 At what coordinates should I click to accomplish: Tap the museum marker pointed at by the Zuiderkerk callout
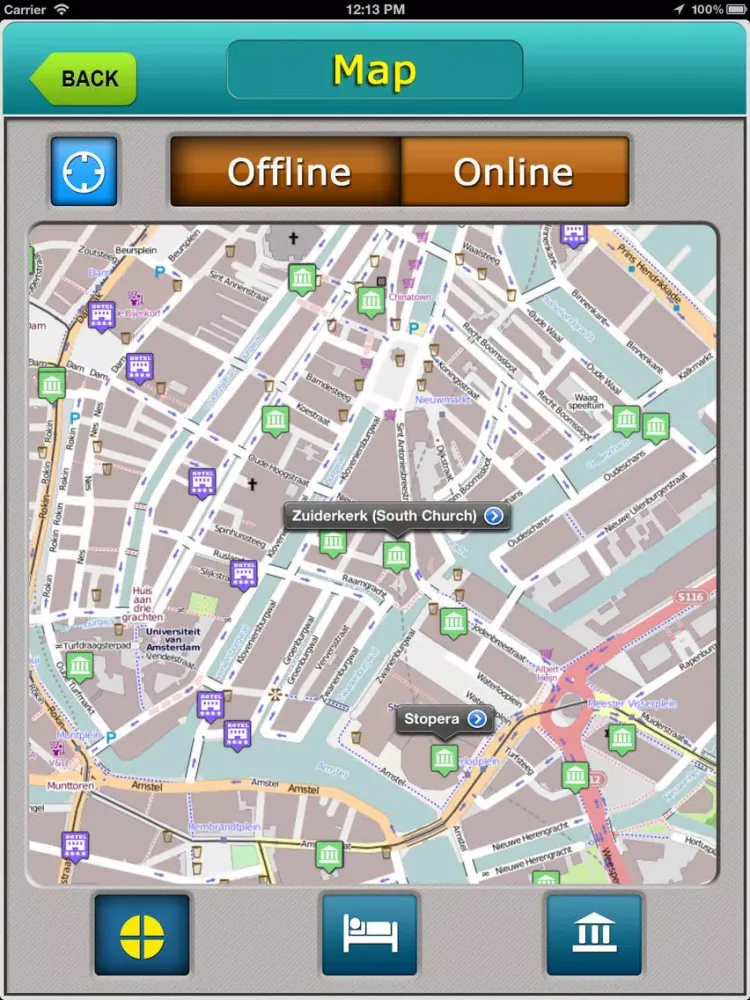(396, 557)
